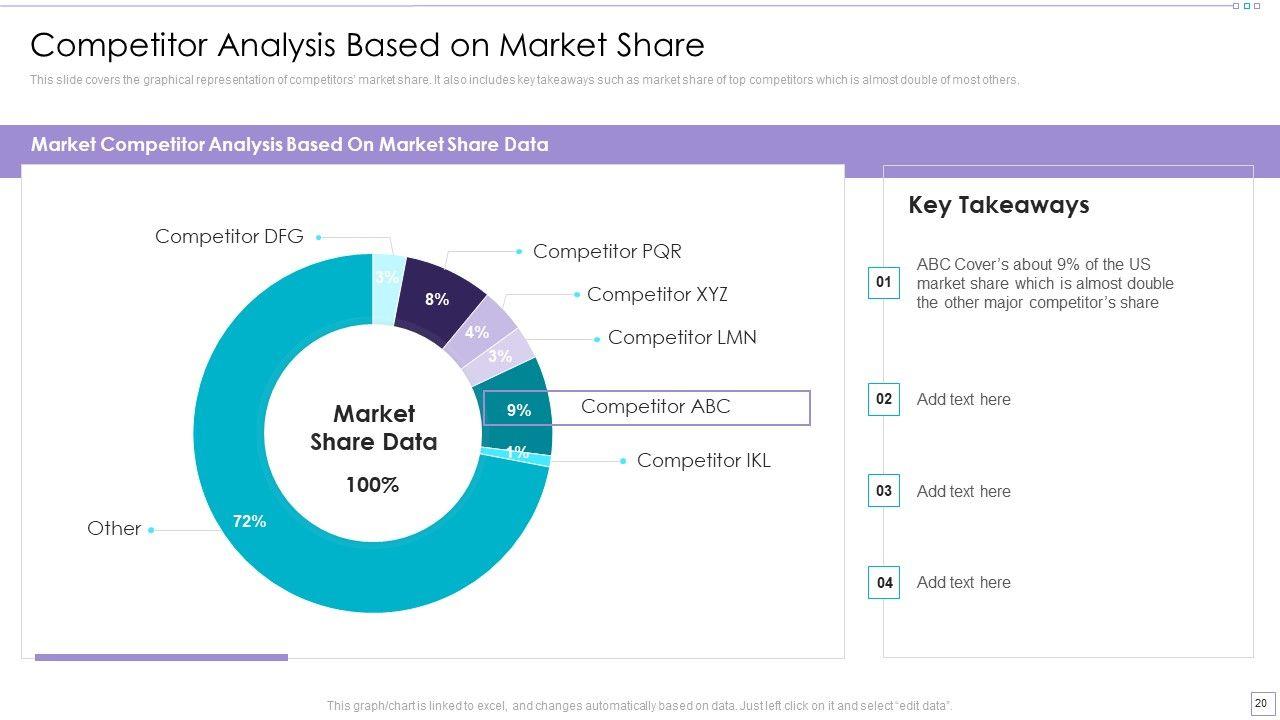Click the 4% Competitor XYZ segment
1280x720 pixels.
(x=477, y=332)
